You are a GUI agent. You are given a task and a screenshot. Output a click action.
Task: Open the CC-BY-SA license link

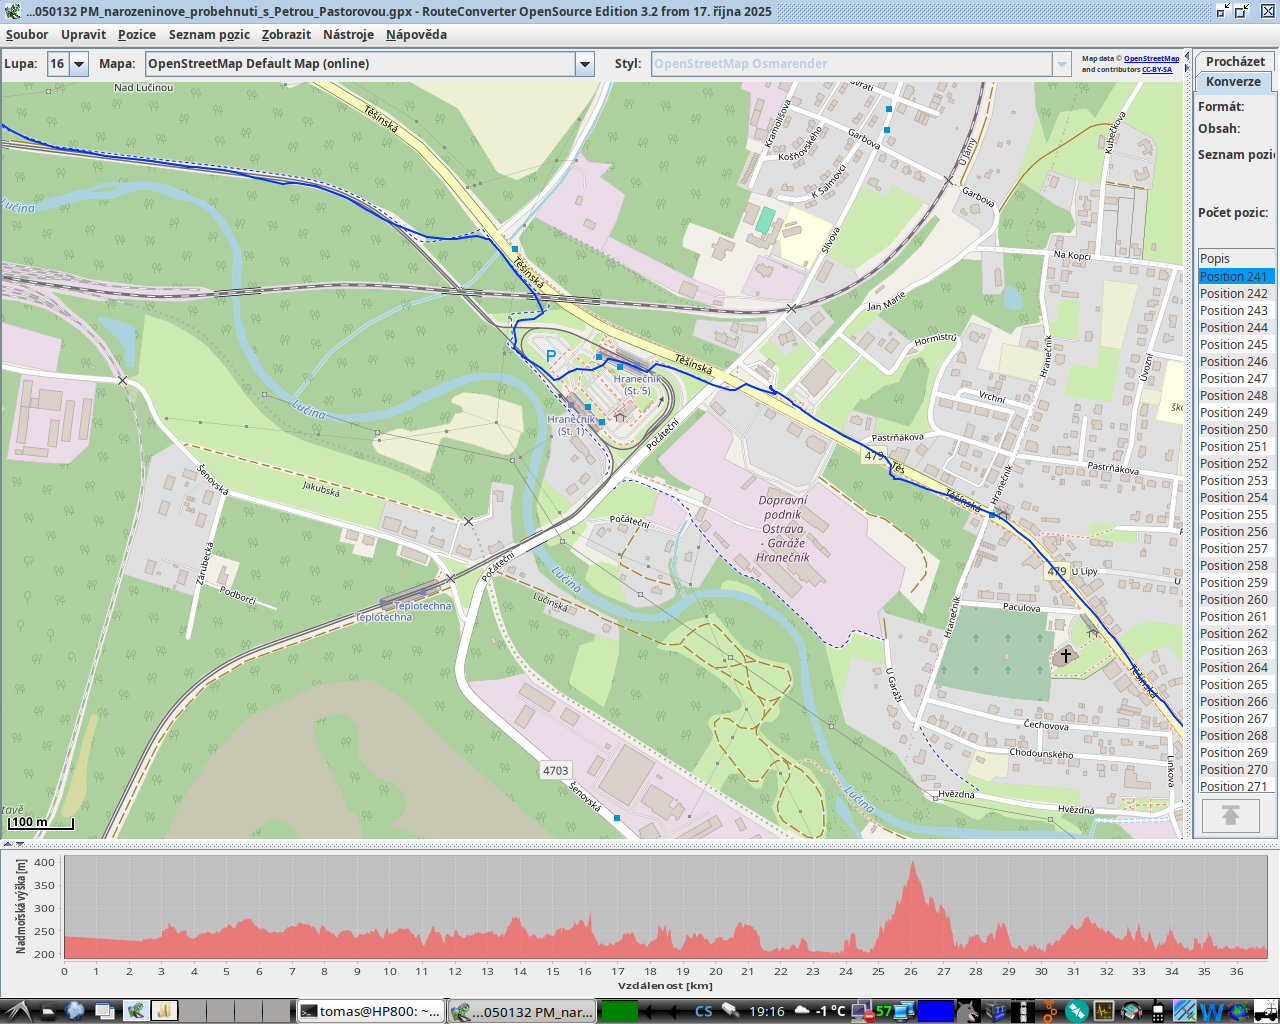1157,70
